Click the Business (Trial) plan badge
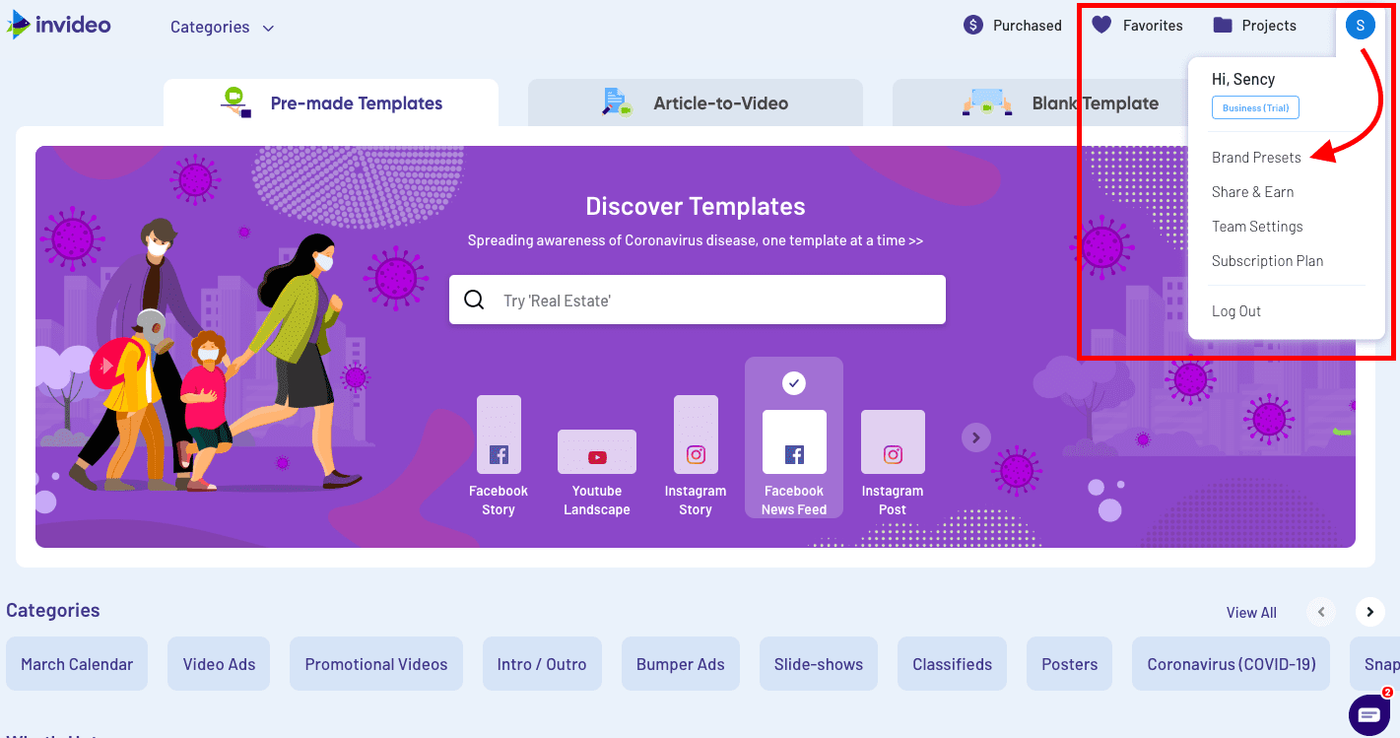 [x=1255, y=107]
